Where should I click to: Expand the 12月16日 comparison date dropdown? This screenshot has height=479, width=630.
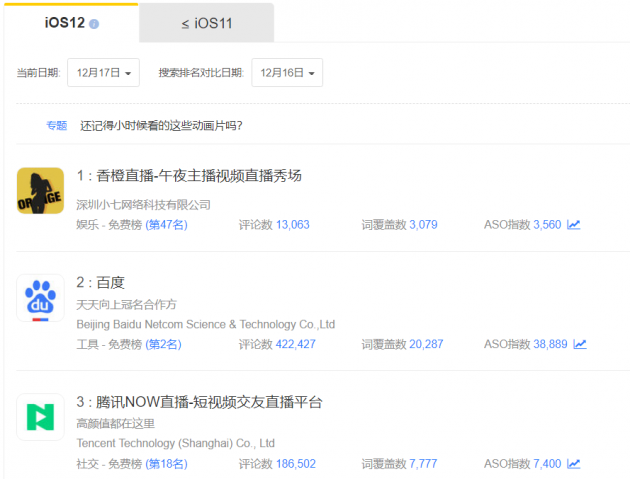(x=287, y=73)
